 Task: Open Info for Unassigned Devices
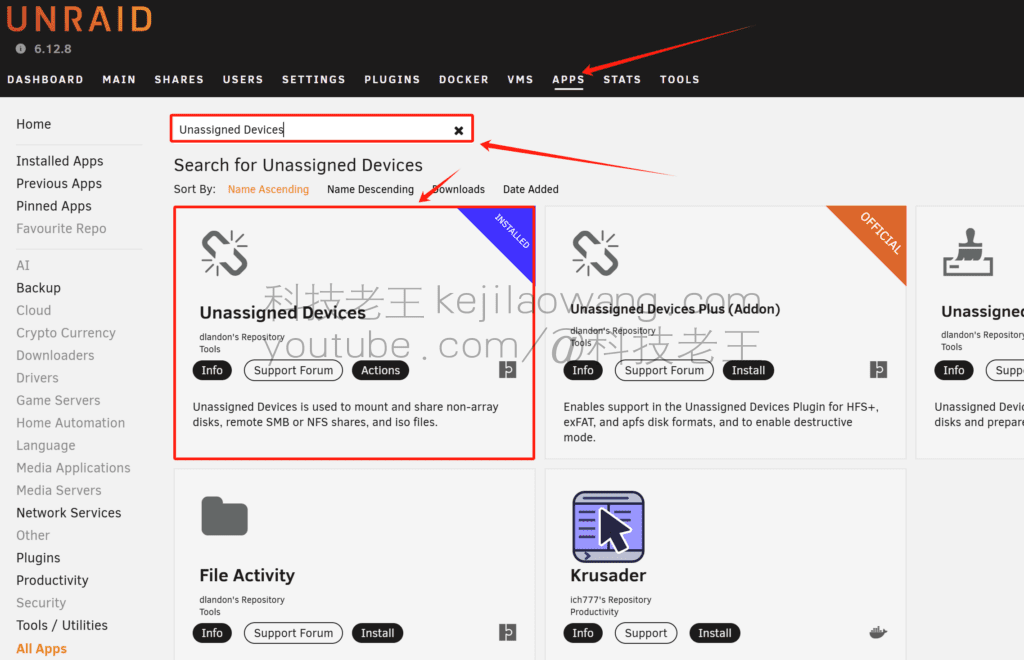click(x=212, y=370)
